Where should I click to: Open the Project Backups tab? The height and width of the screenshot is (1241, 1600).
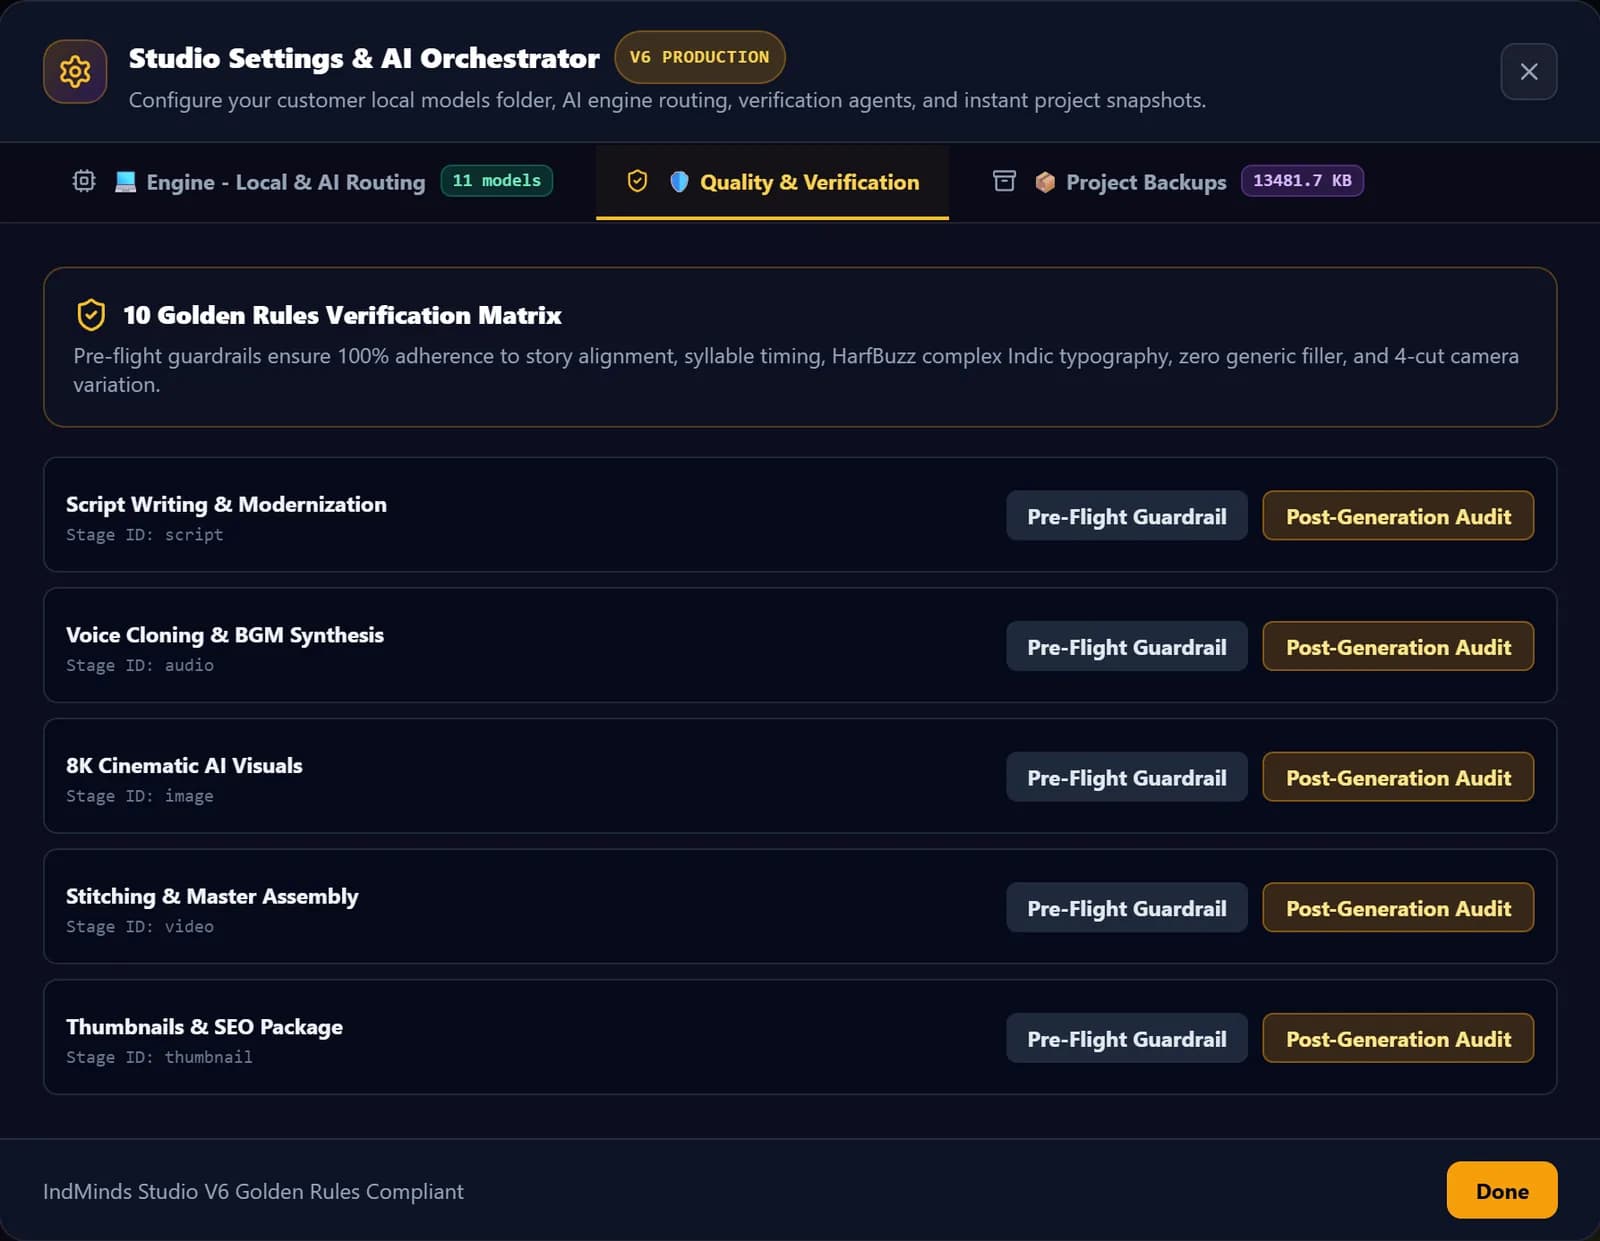click(1177, 182)
